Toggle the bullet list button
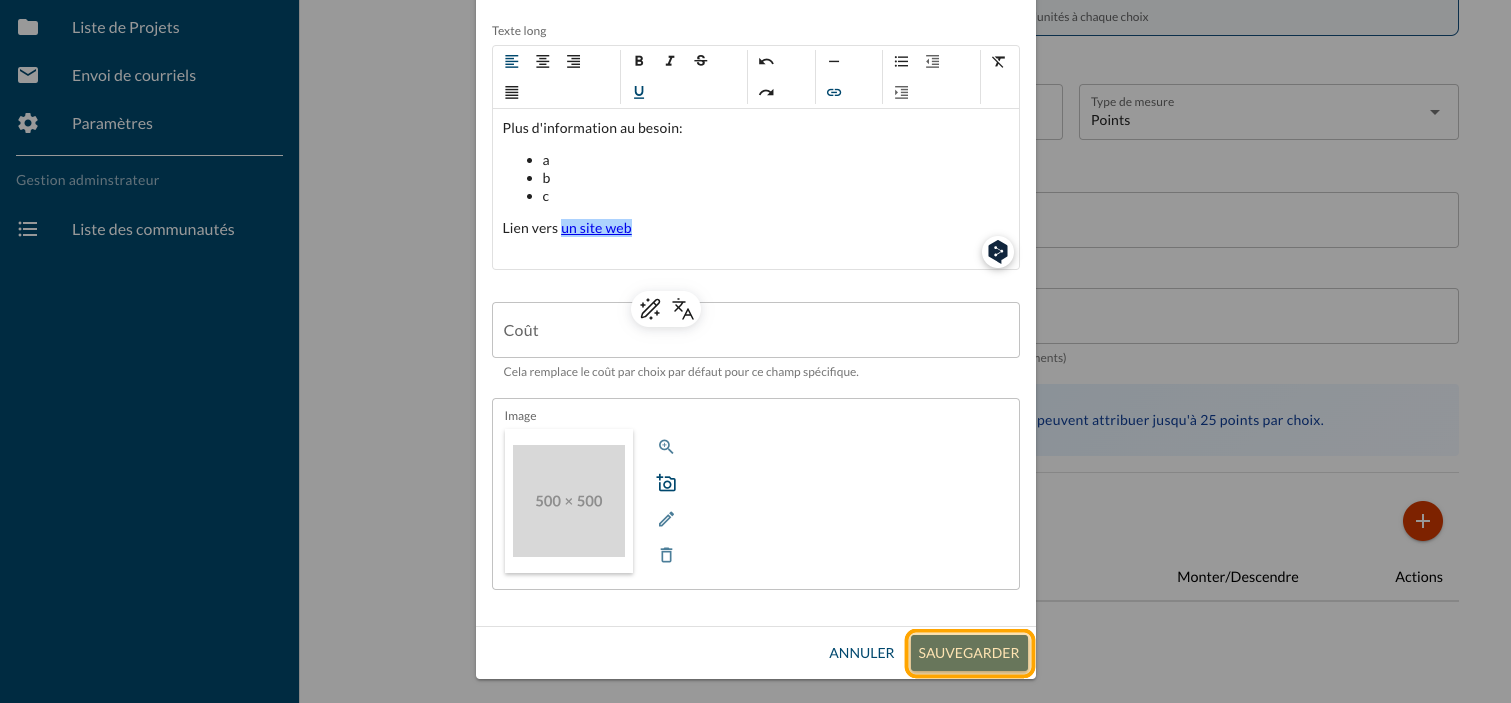Viewport: 1511px width, 703px height. [x=901, y=61]
